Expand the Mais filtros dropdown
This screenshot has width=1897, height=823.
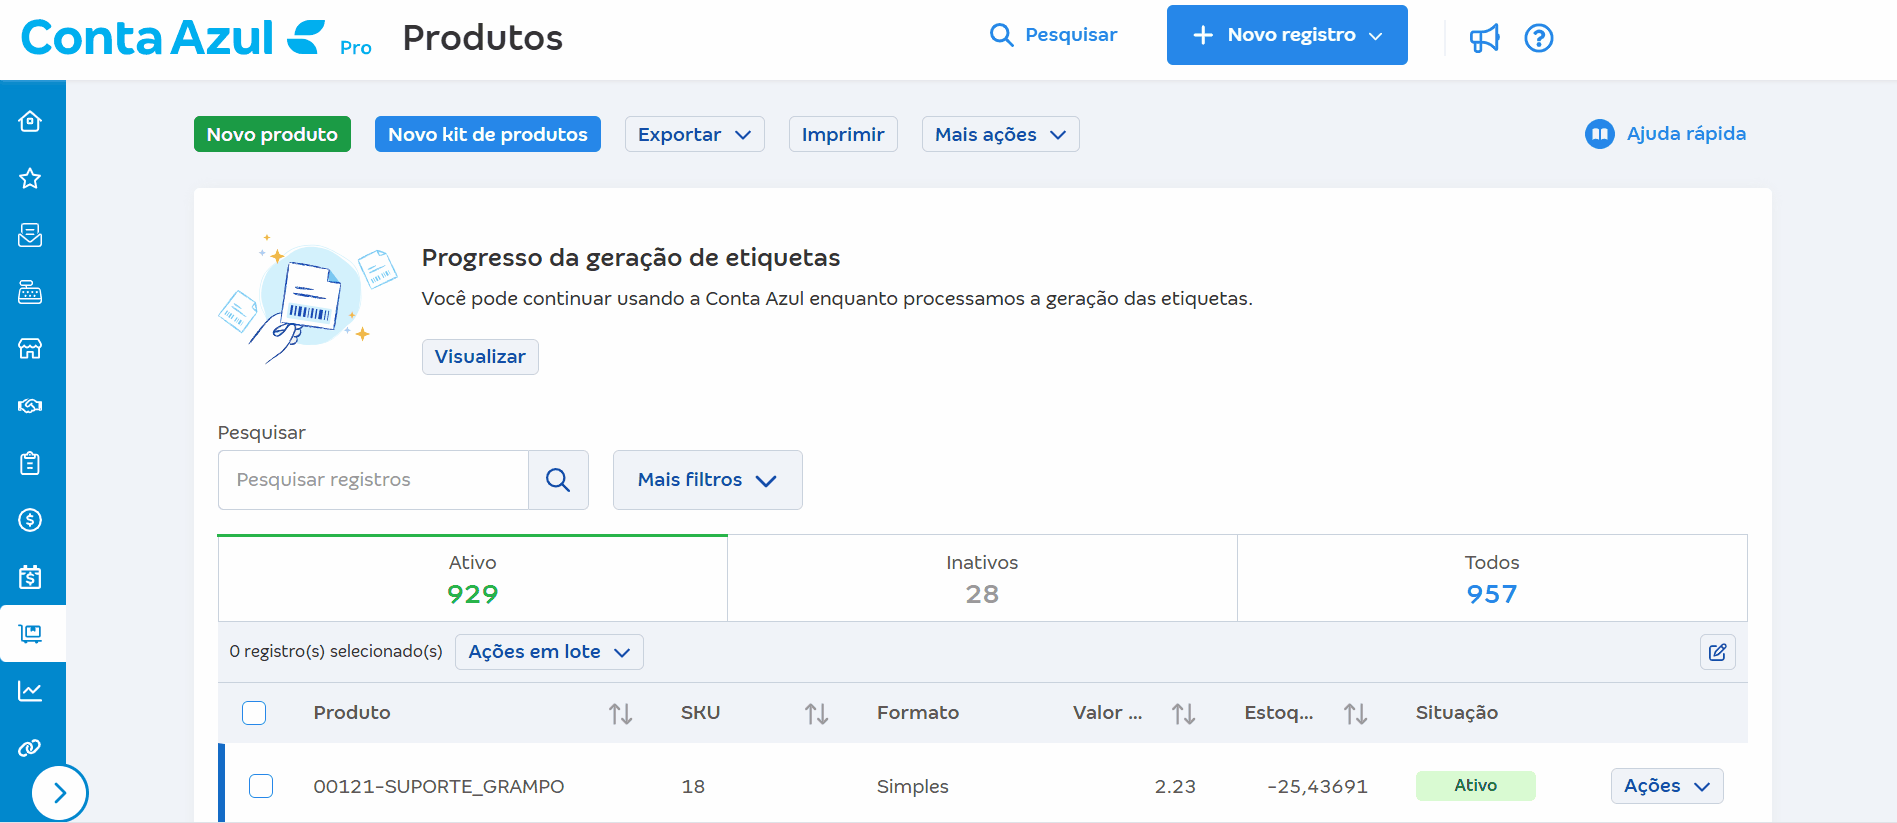point(707,480)
